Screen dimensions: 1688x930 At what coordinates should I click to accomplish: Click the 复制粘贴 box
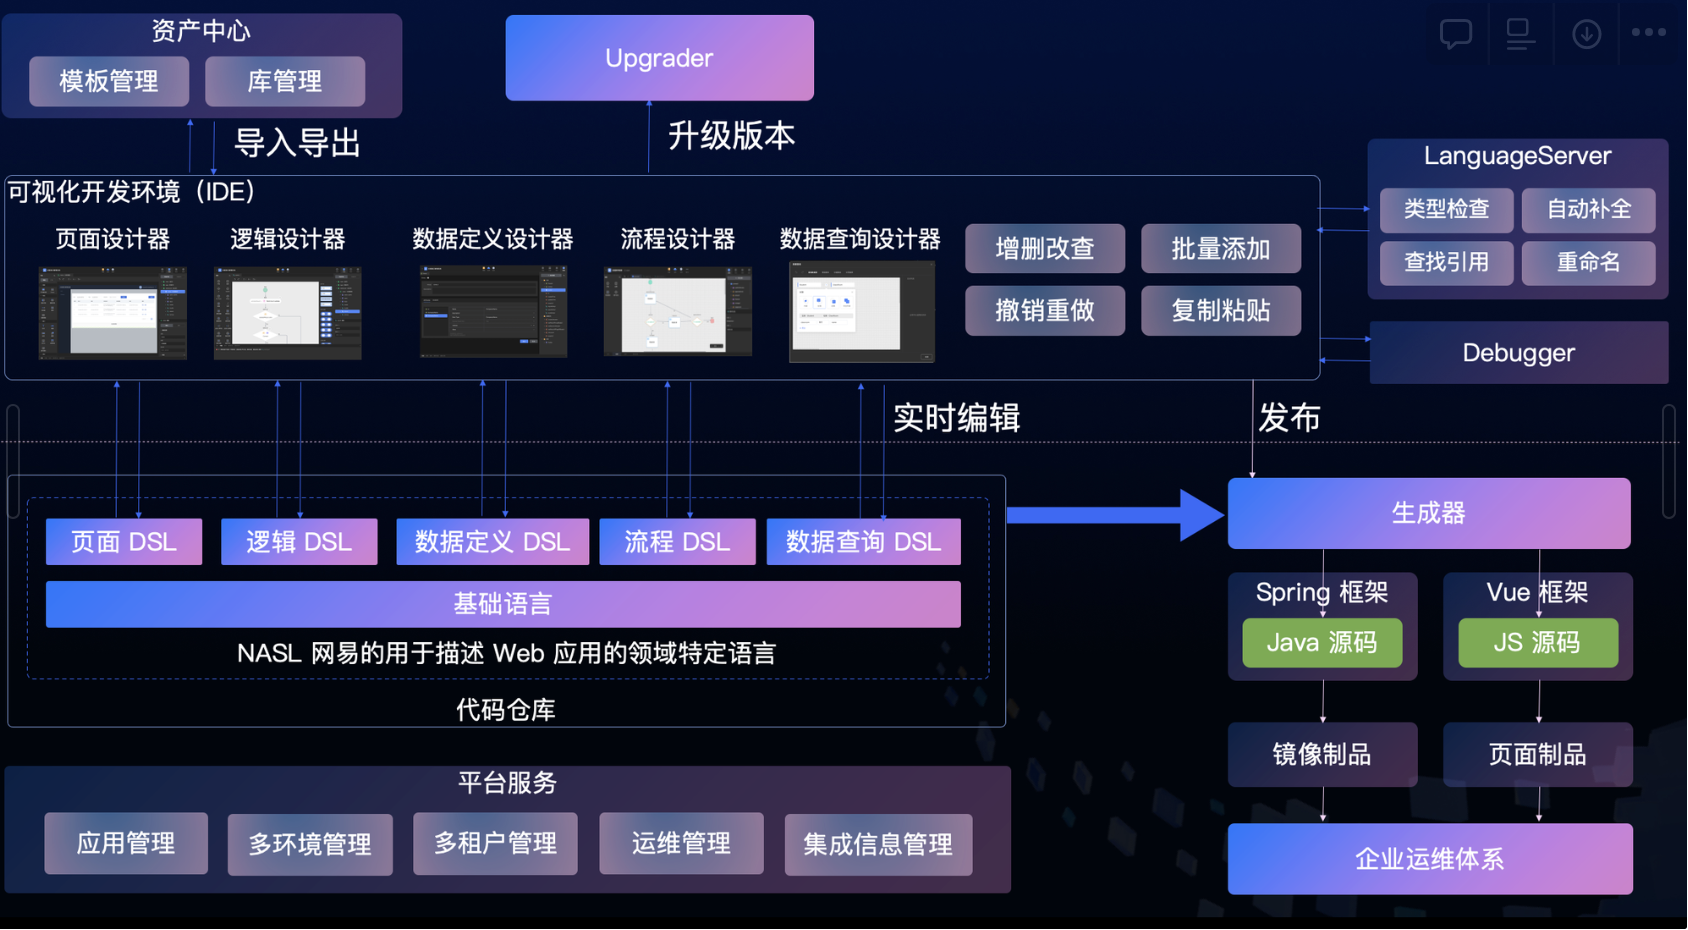coord(1221,311)
